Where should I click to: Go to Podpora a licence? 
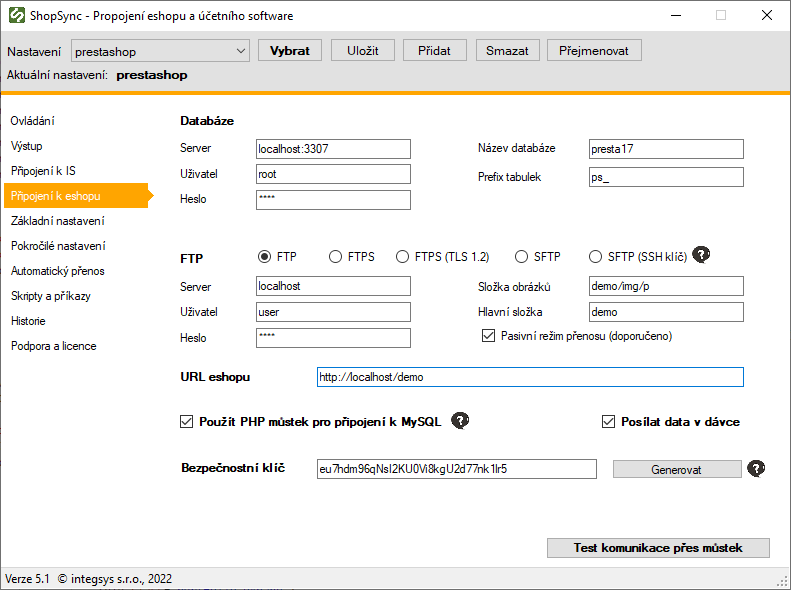point(53,346)
